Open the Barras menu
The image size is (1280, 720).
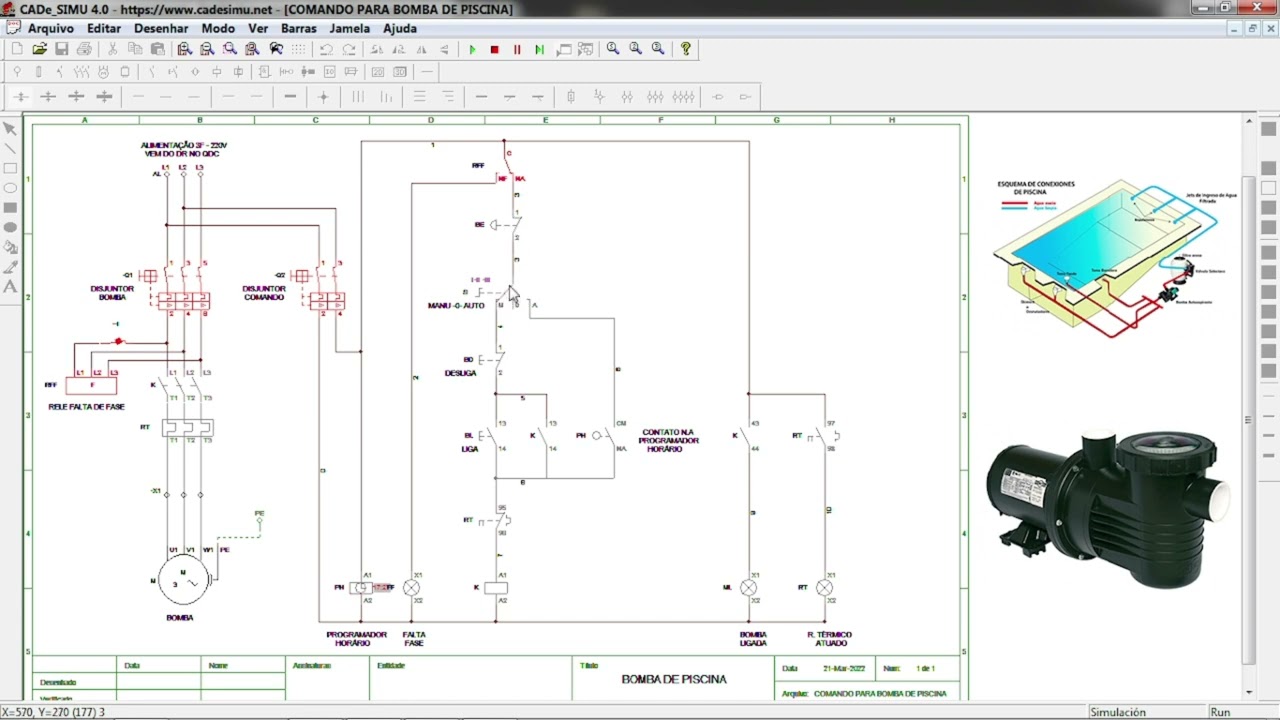click(x=299, y=28)
